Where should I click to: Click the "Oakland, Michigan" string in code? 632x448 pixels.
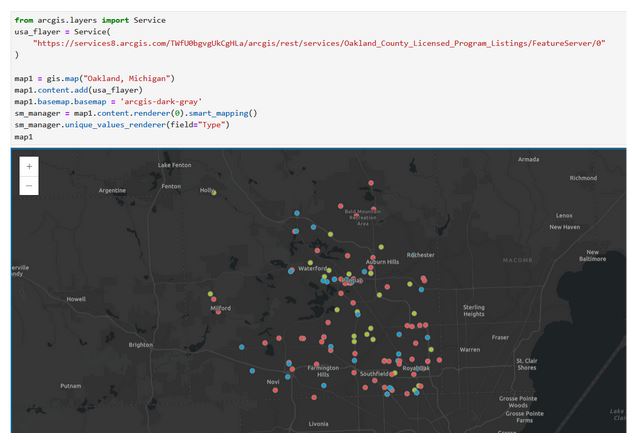(127, 78)
